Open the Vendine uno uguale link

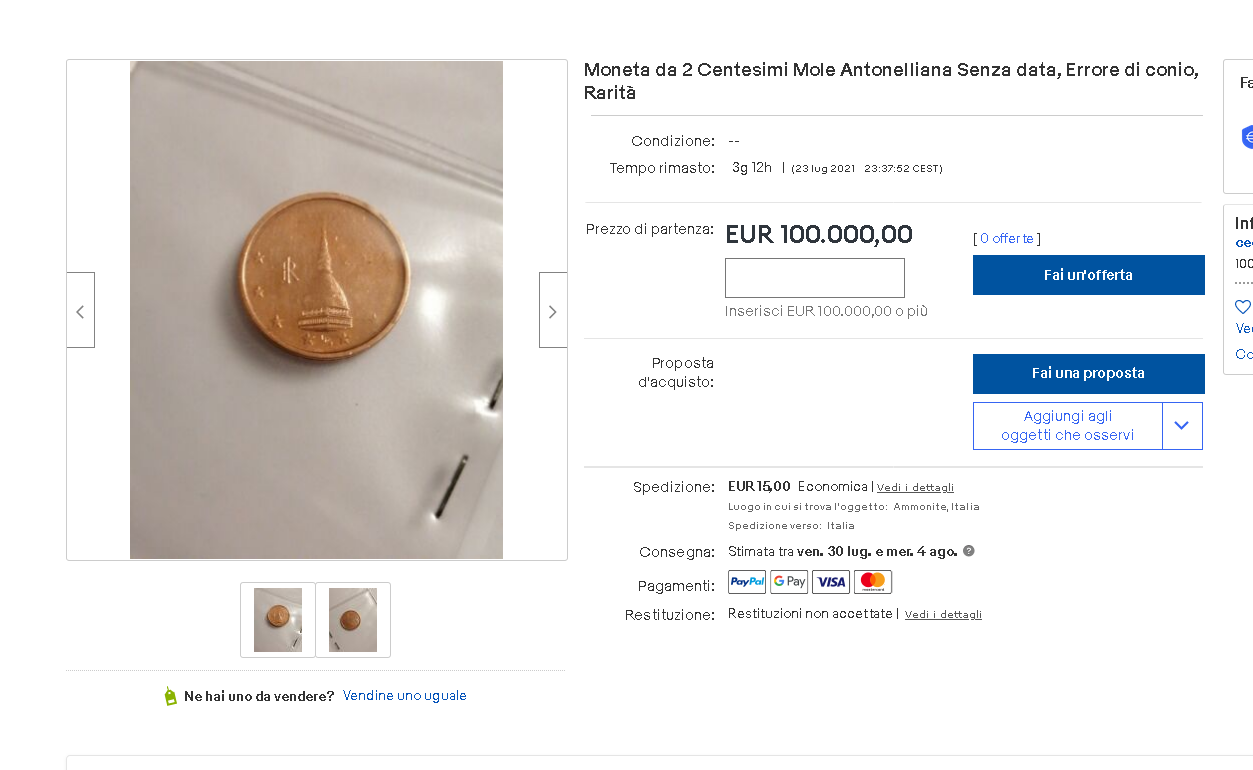click(405, 695)
